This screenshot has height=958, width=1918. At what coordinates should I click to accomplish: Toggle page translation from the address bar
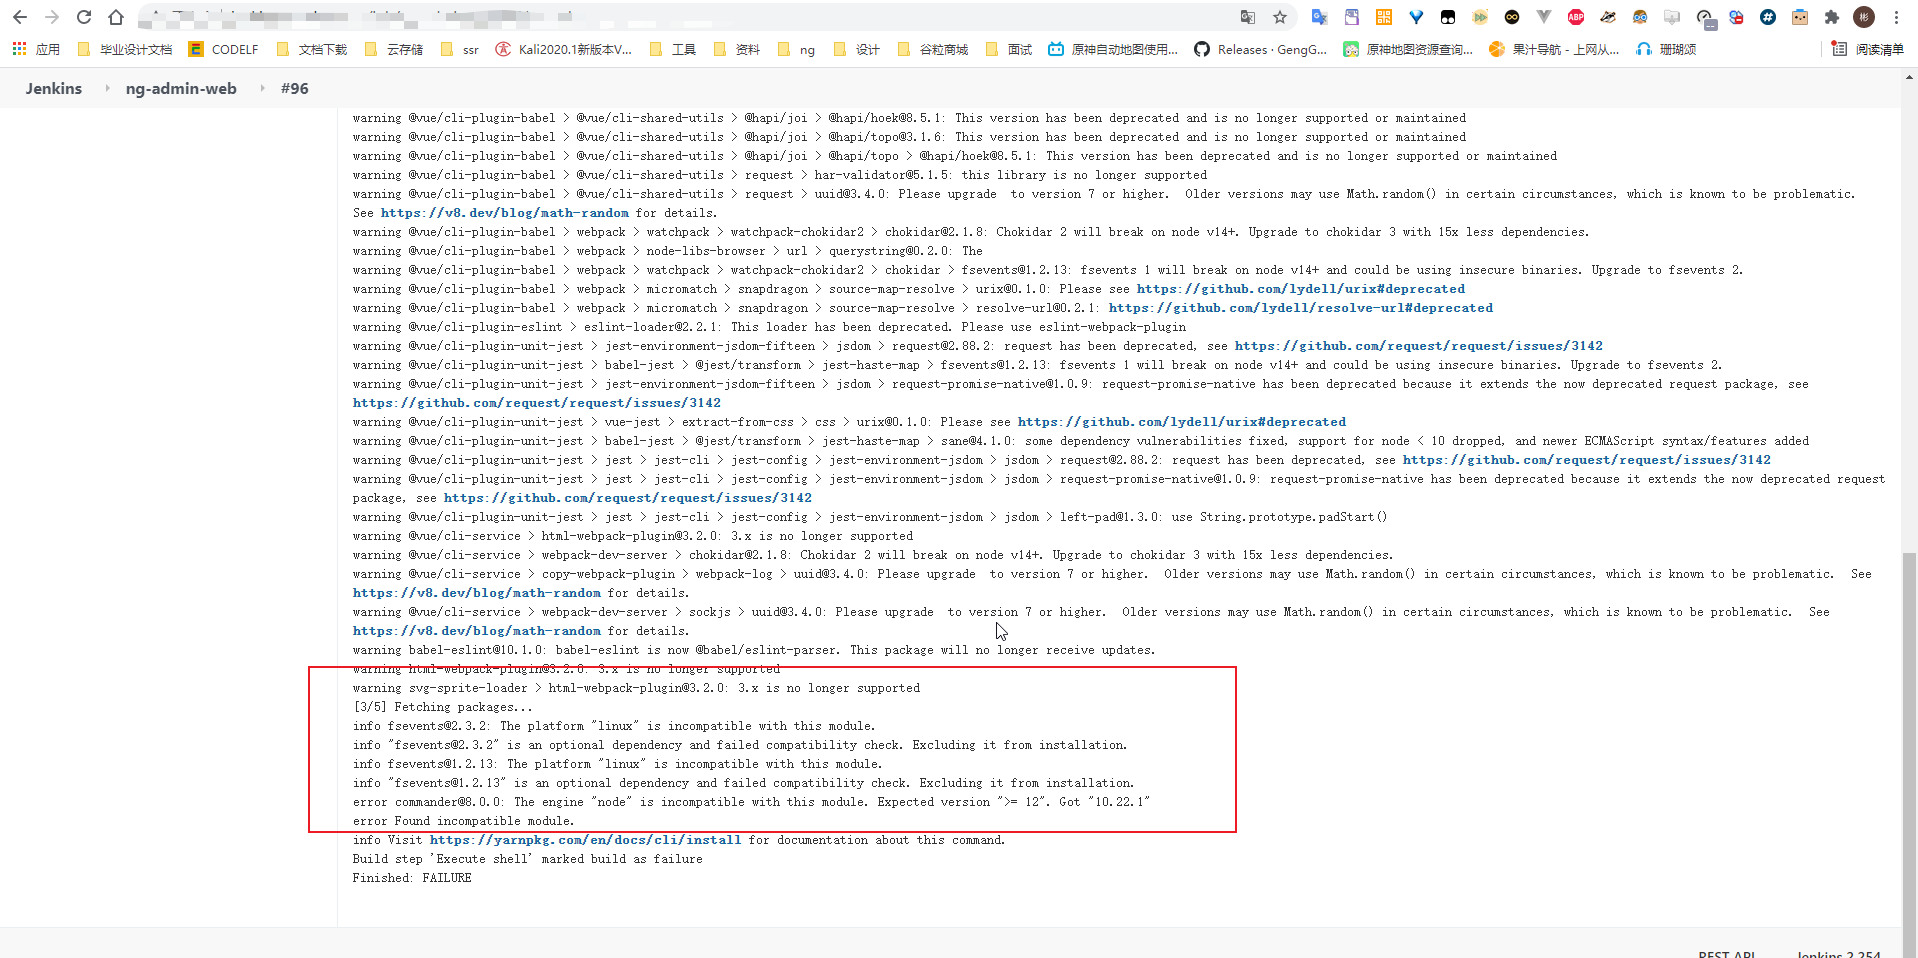point(1248,17)
